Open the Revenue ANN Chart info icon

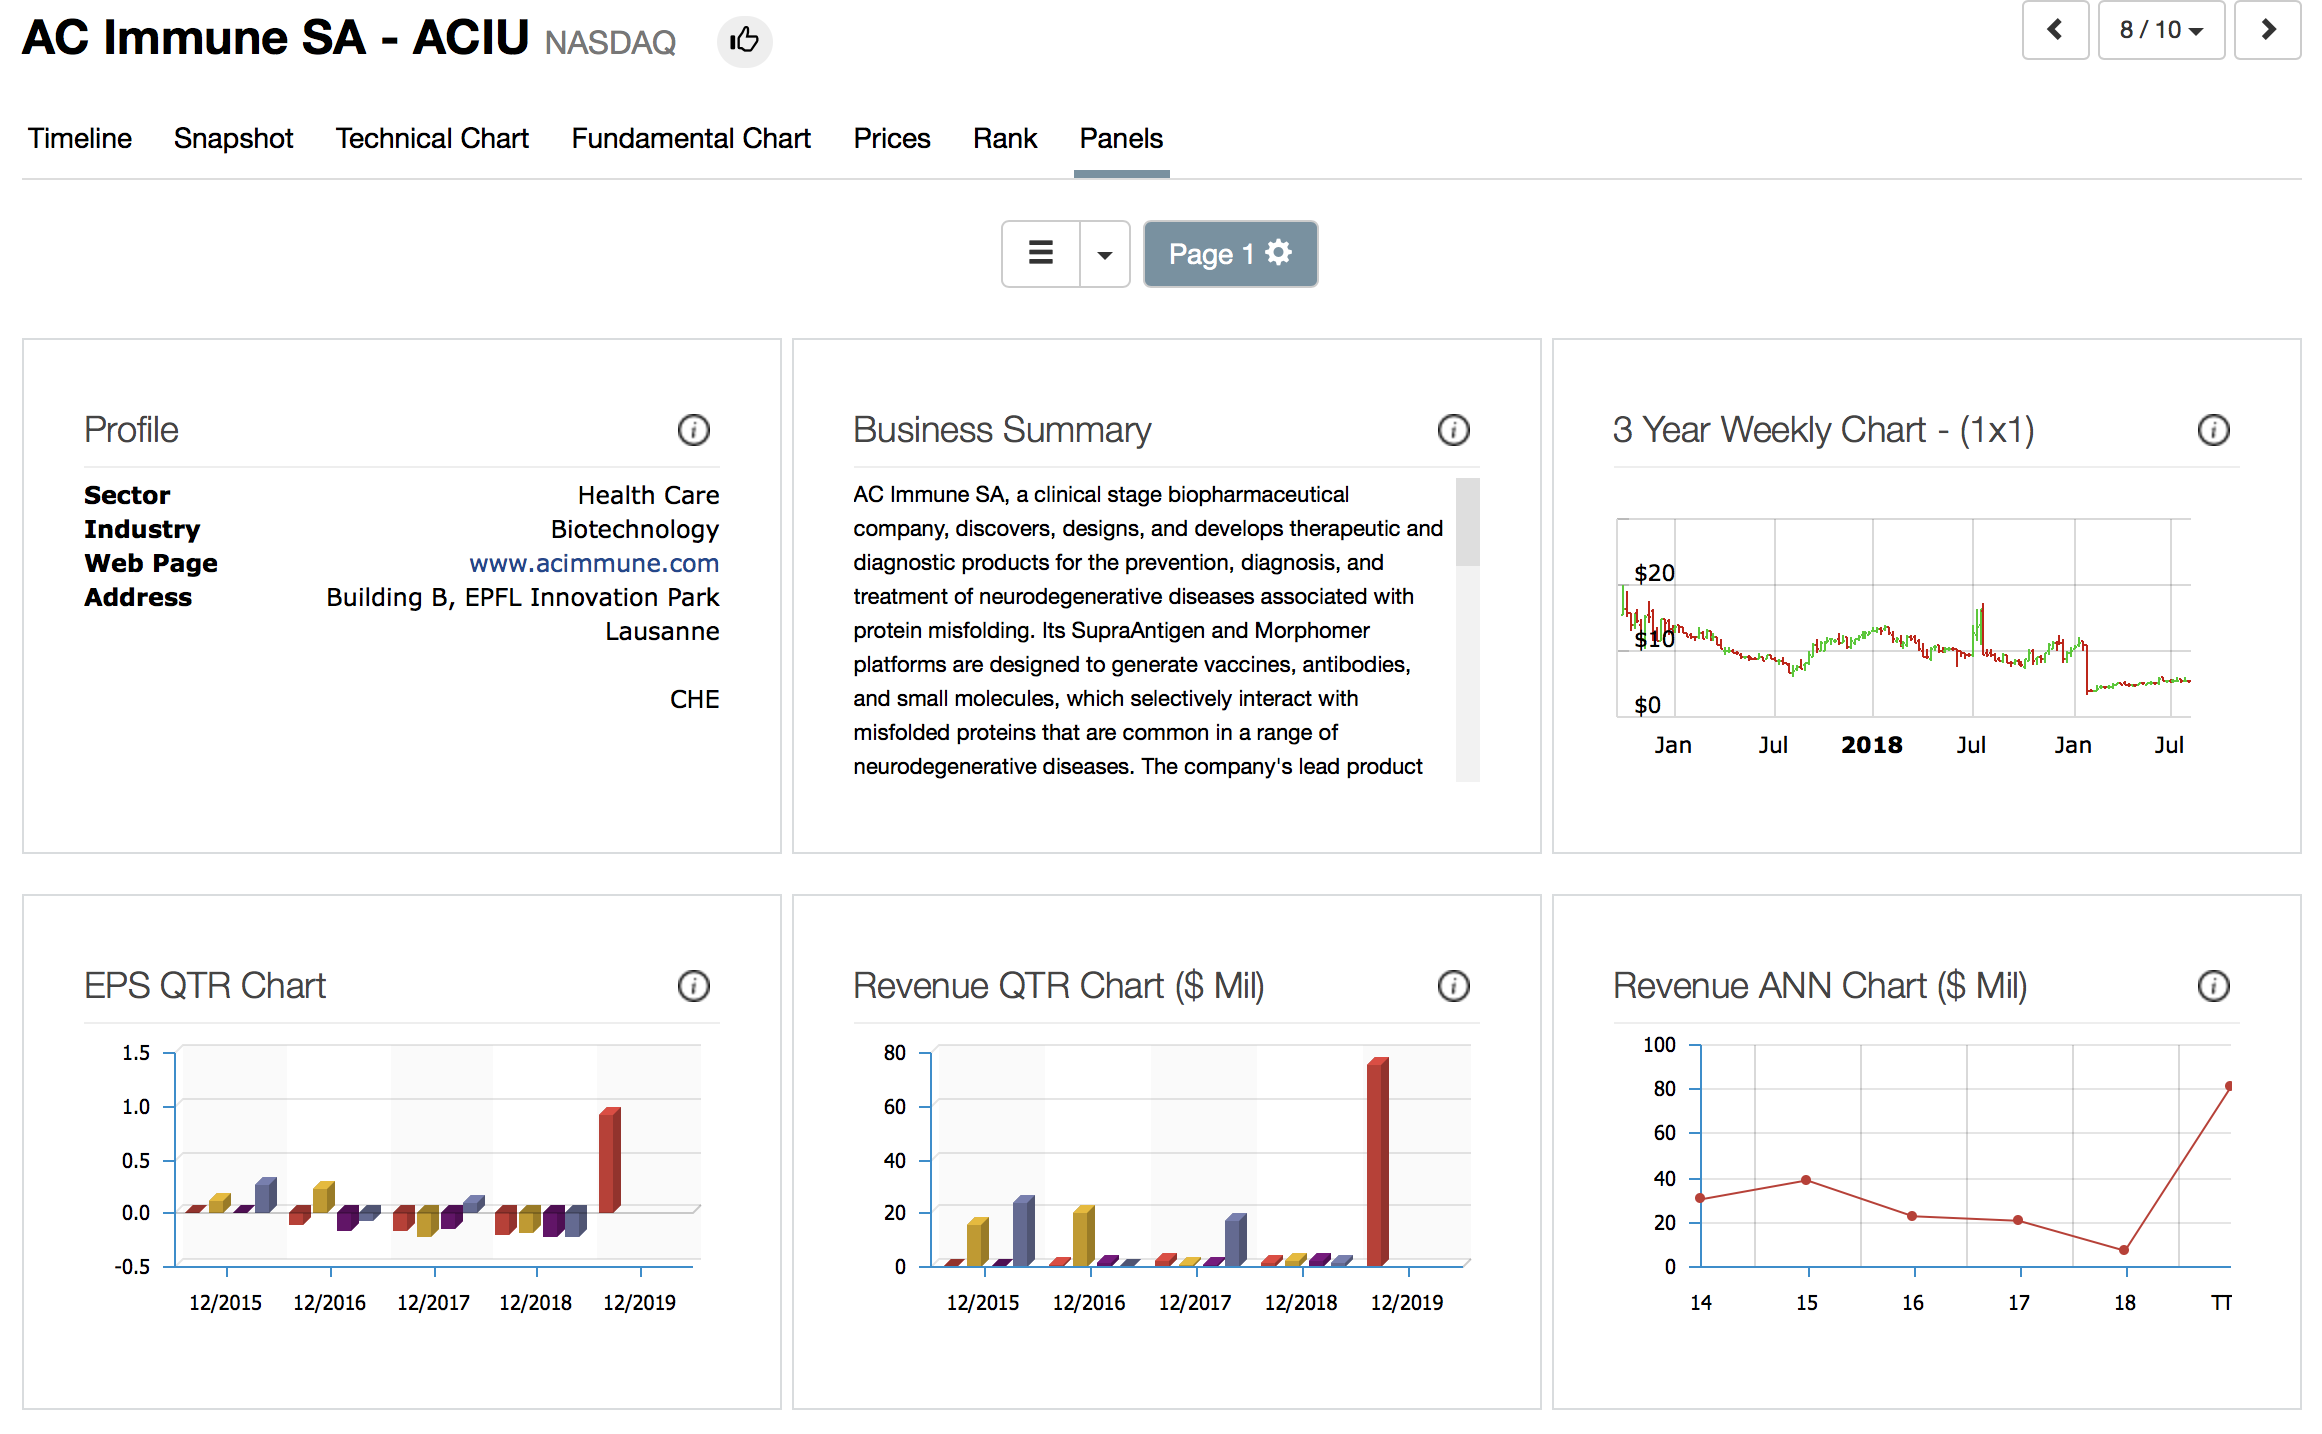click(x=2213, y=986)
